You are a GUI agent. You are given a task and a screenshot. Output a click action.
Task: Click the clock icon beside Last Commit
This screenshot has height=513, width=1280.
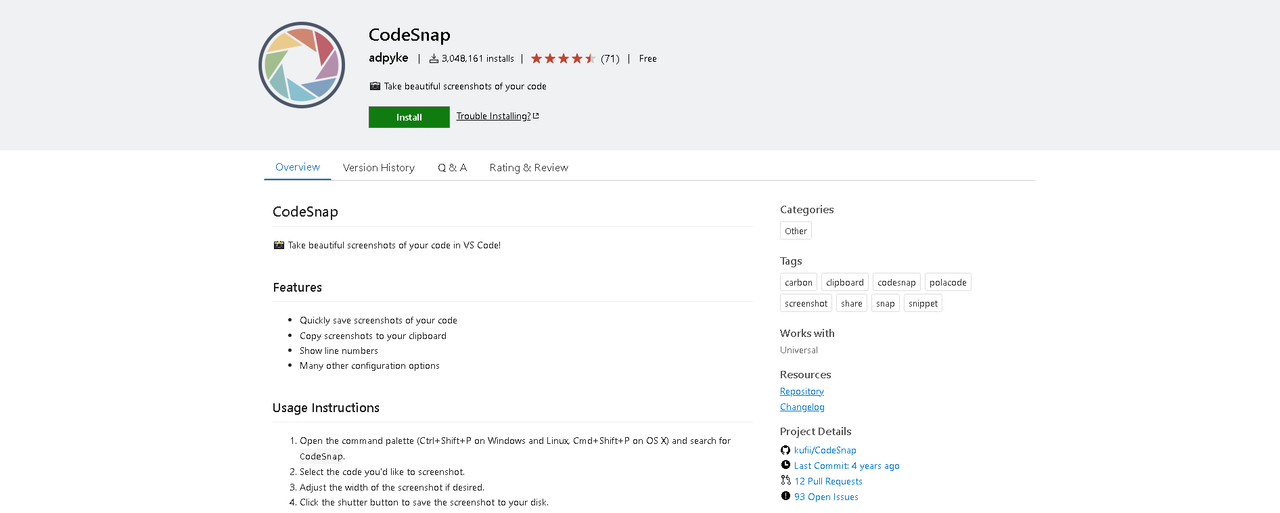785,465
